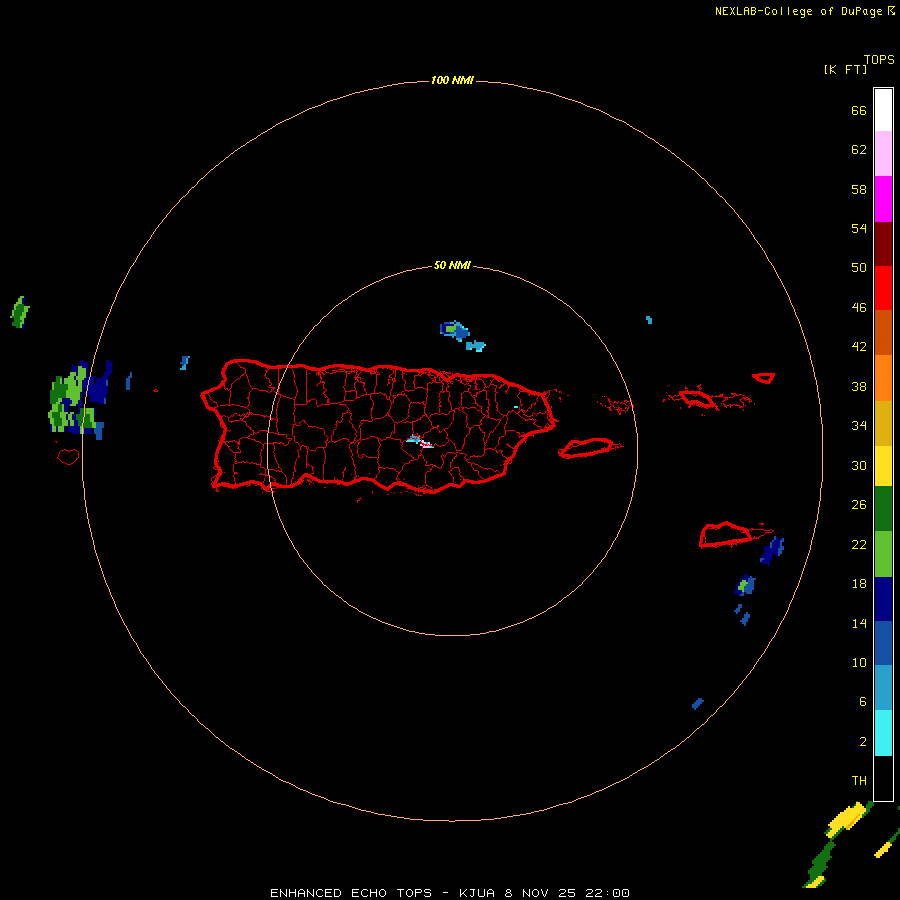Click the magenta legend swatch
Viewport: 900px width, 900px height.
tap(883, 199)
